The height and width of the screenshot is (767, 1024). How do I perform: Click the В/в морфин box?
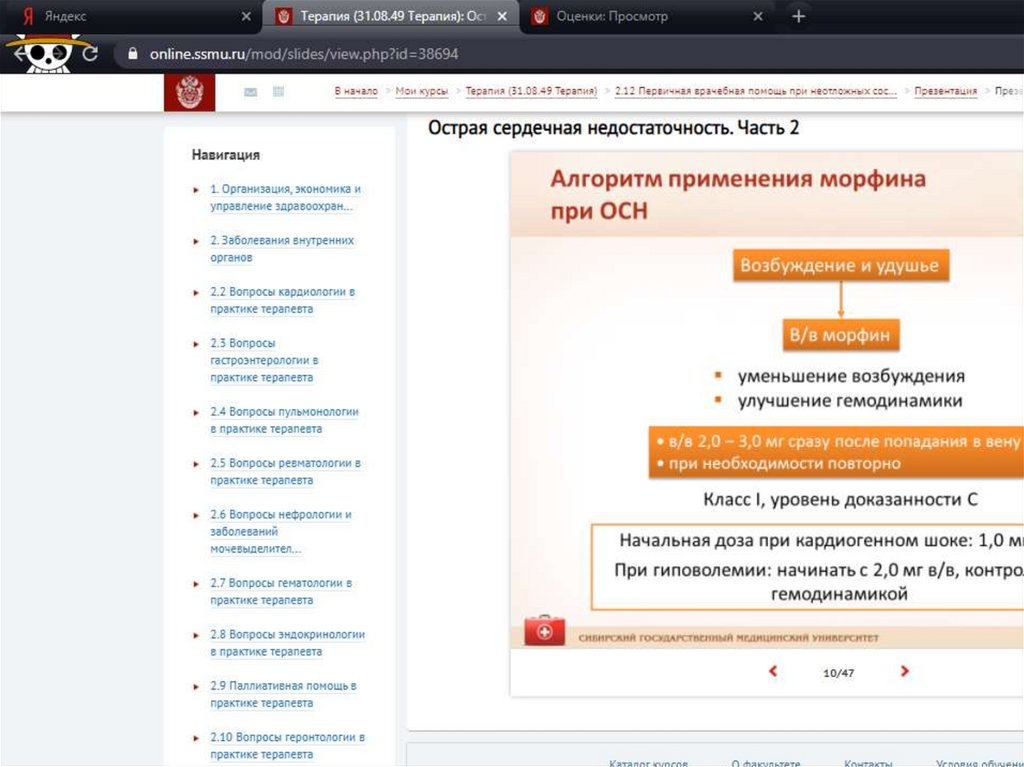[840, 335]
